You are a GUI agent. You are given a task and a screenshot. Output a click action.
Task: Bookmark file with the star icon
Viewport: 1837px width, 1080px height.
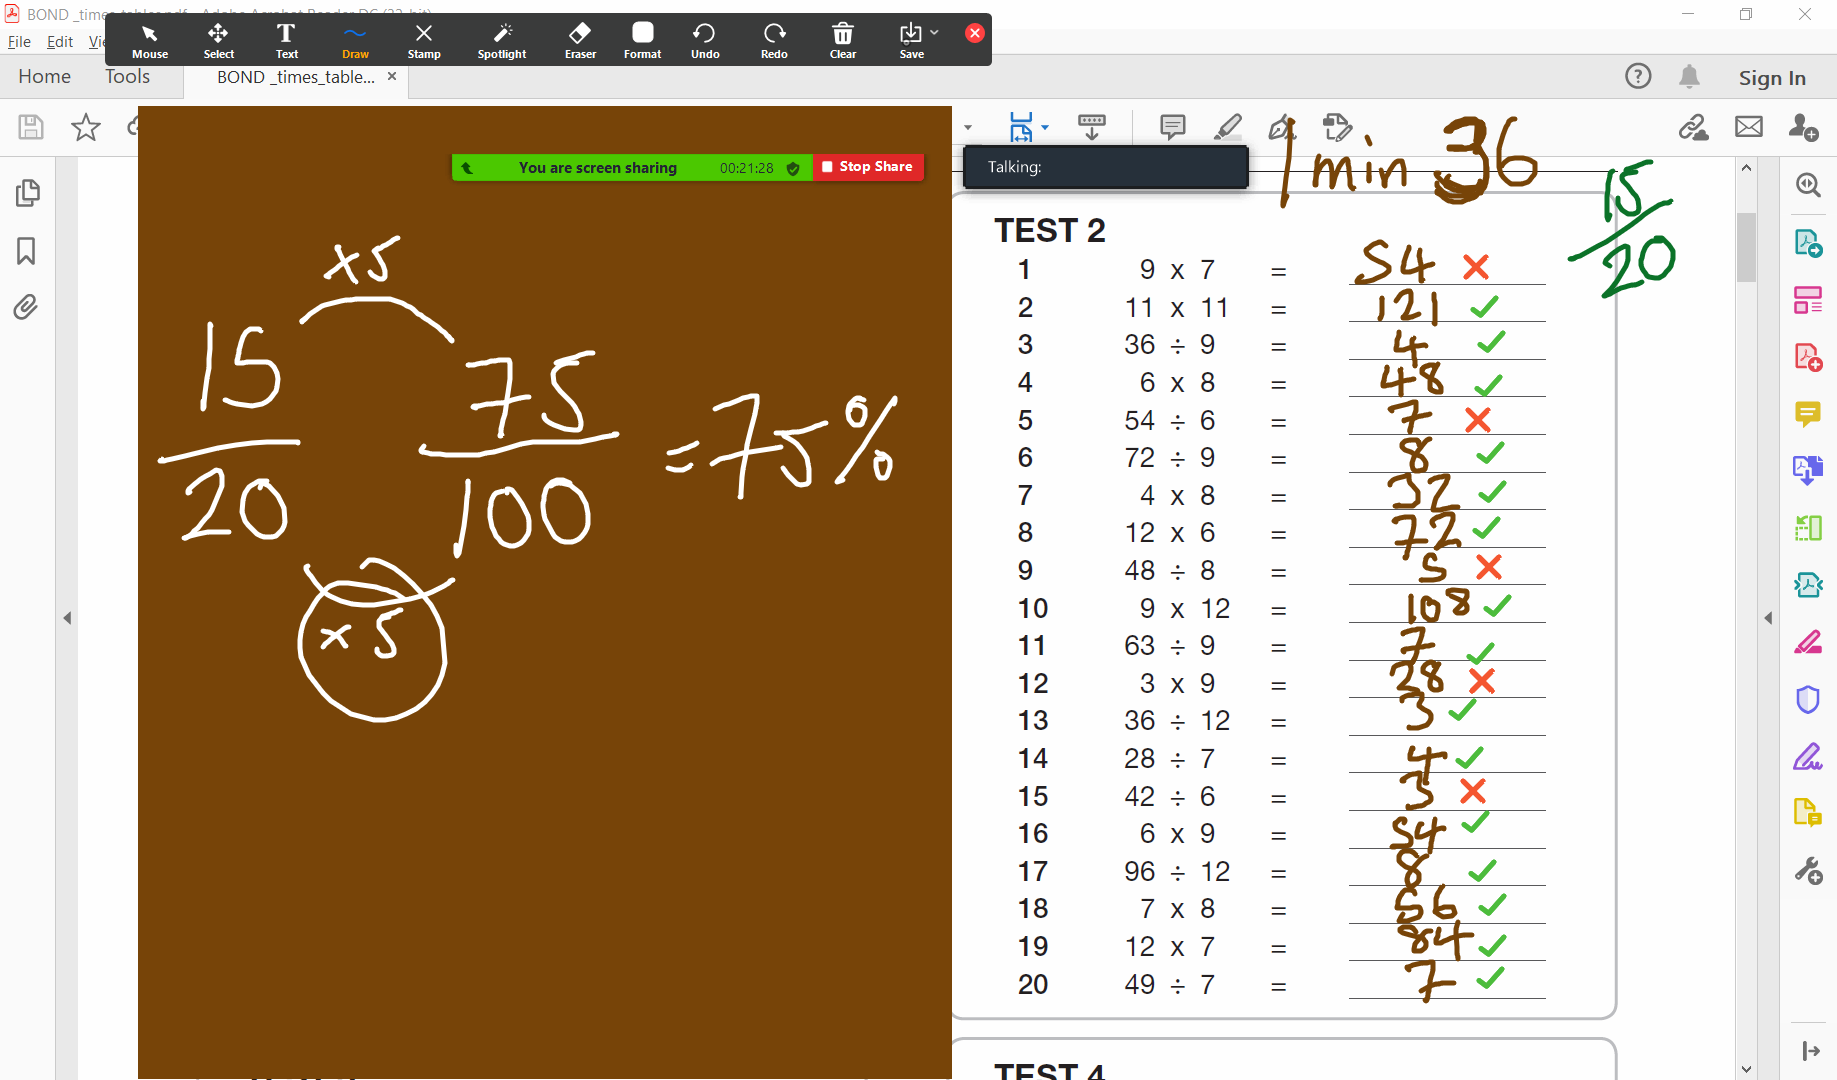tap(86, 127)
